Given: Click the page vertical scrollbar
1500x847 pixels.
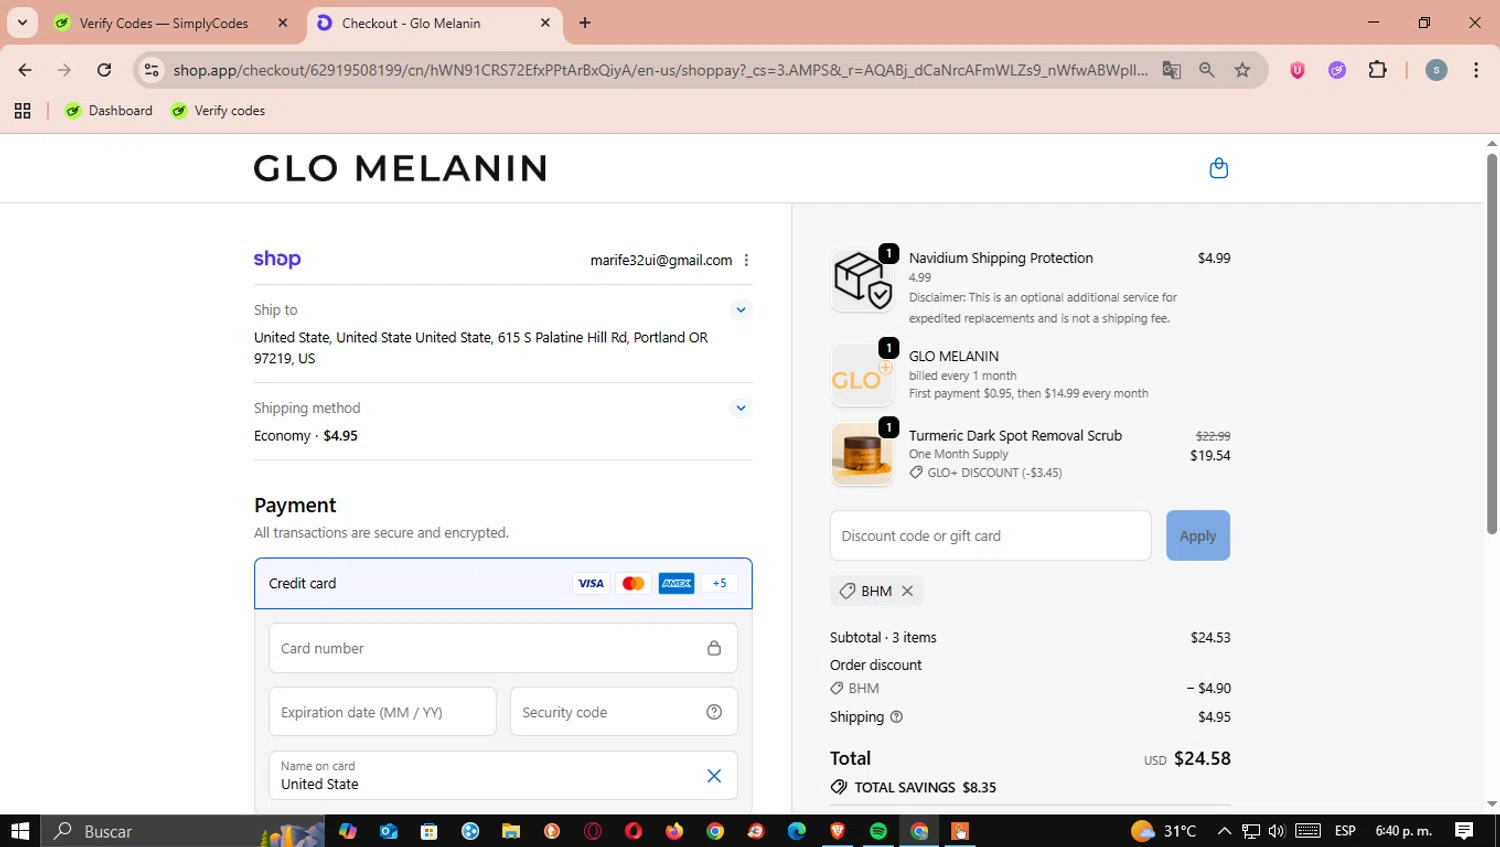Looking at the screenshot, I should 1492,345.
